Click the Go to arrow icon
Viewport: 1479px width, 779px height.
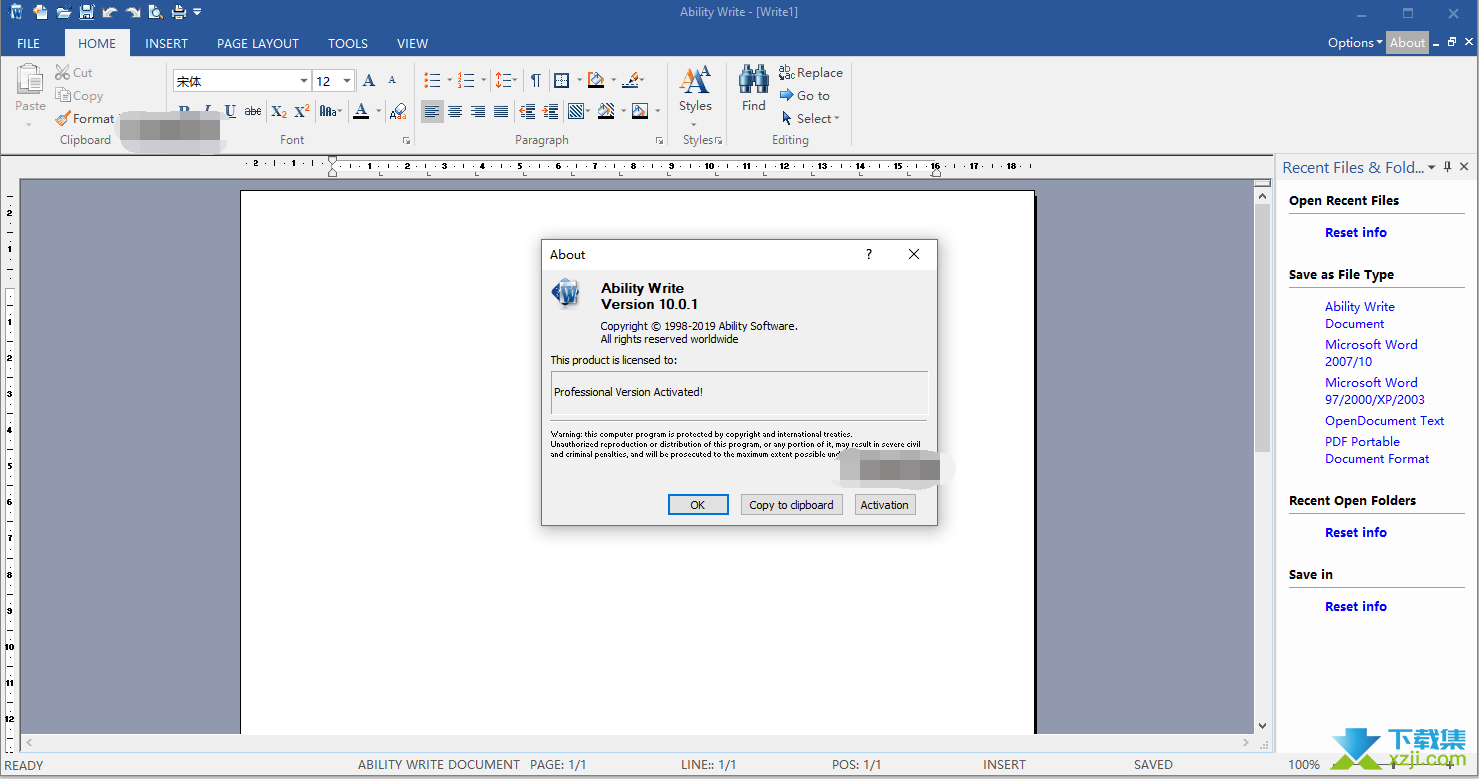coord(786,95)
